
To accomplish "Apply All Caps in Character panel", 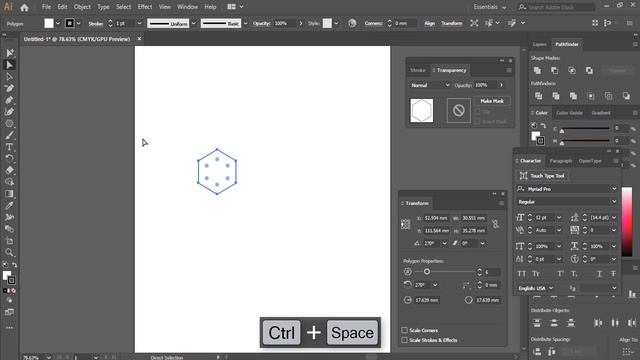I will [x=522, y=274].
